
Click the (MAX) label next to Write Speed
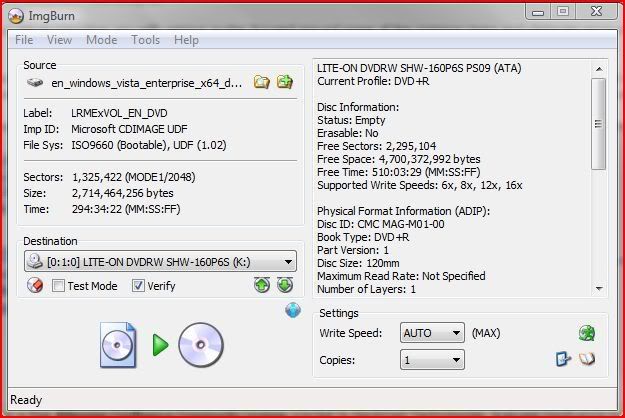point(486,333)
